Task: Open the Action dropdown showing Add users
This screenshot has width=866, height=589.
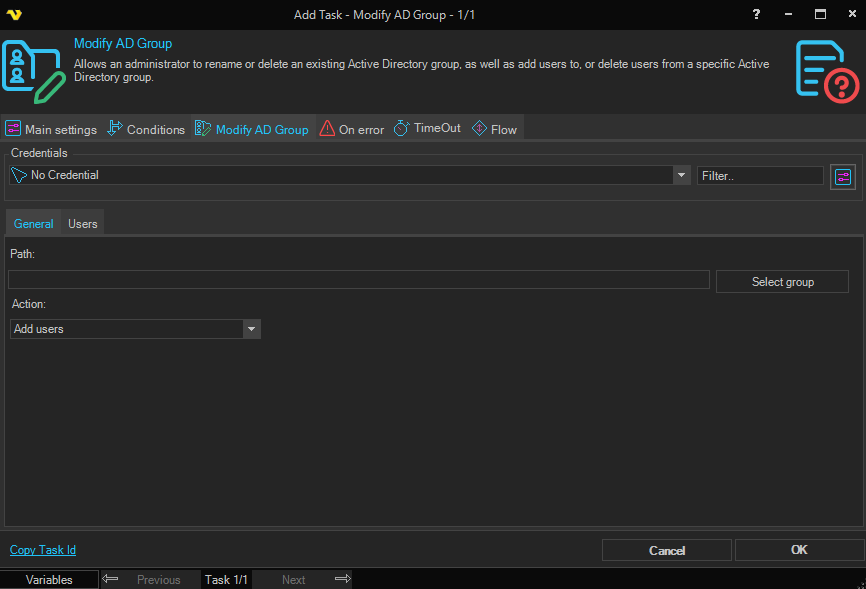Action: pos(251,329)
